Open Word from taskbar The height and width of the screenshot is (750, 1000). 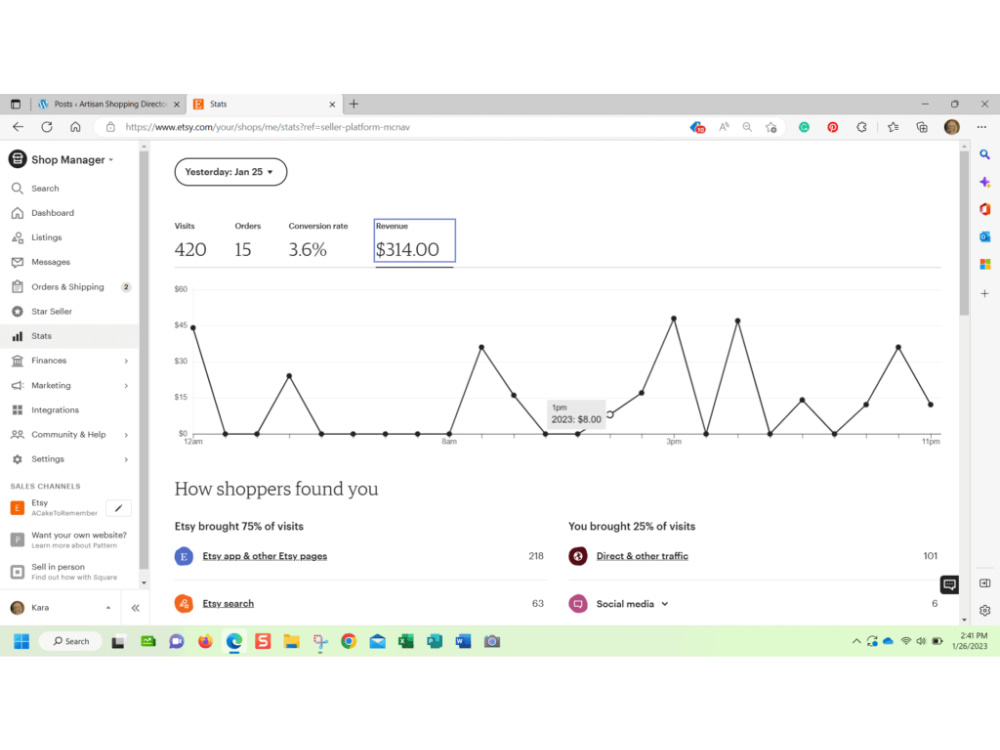(463, 642)
